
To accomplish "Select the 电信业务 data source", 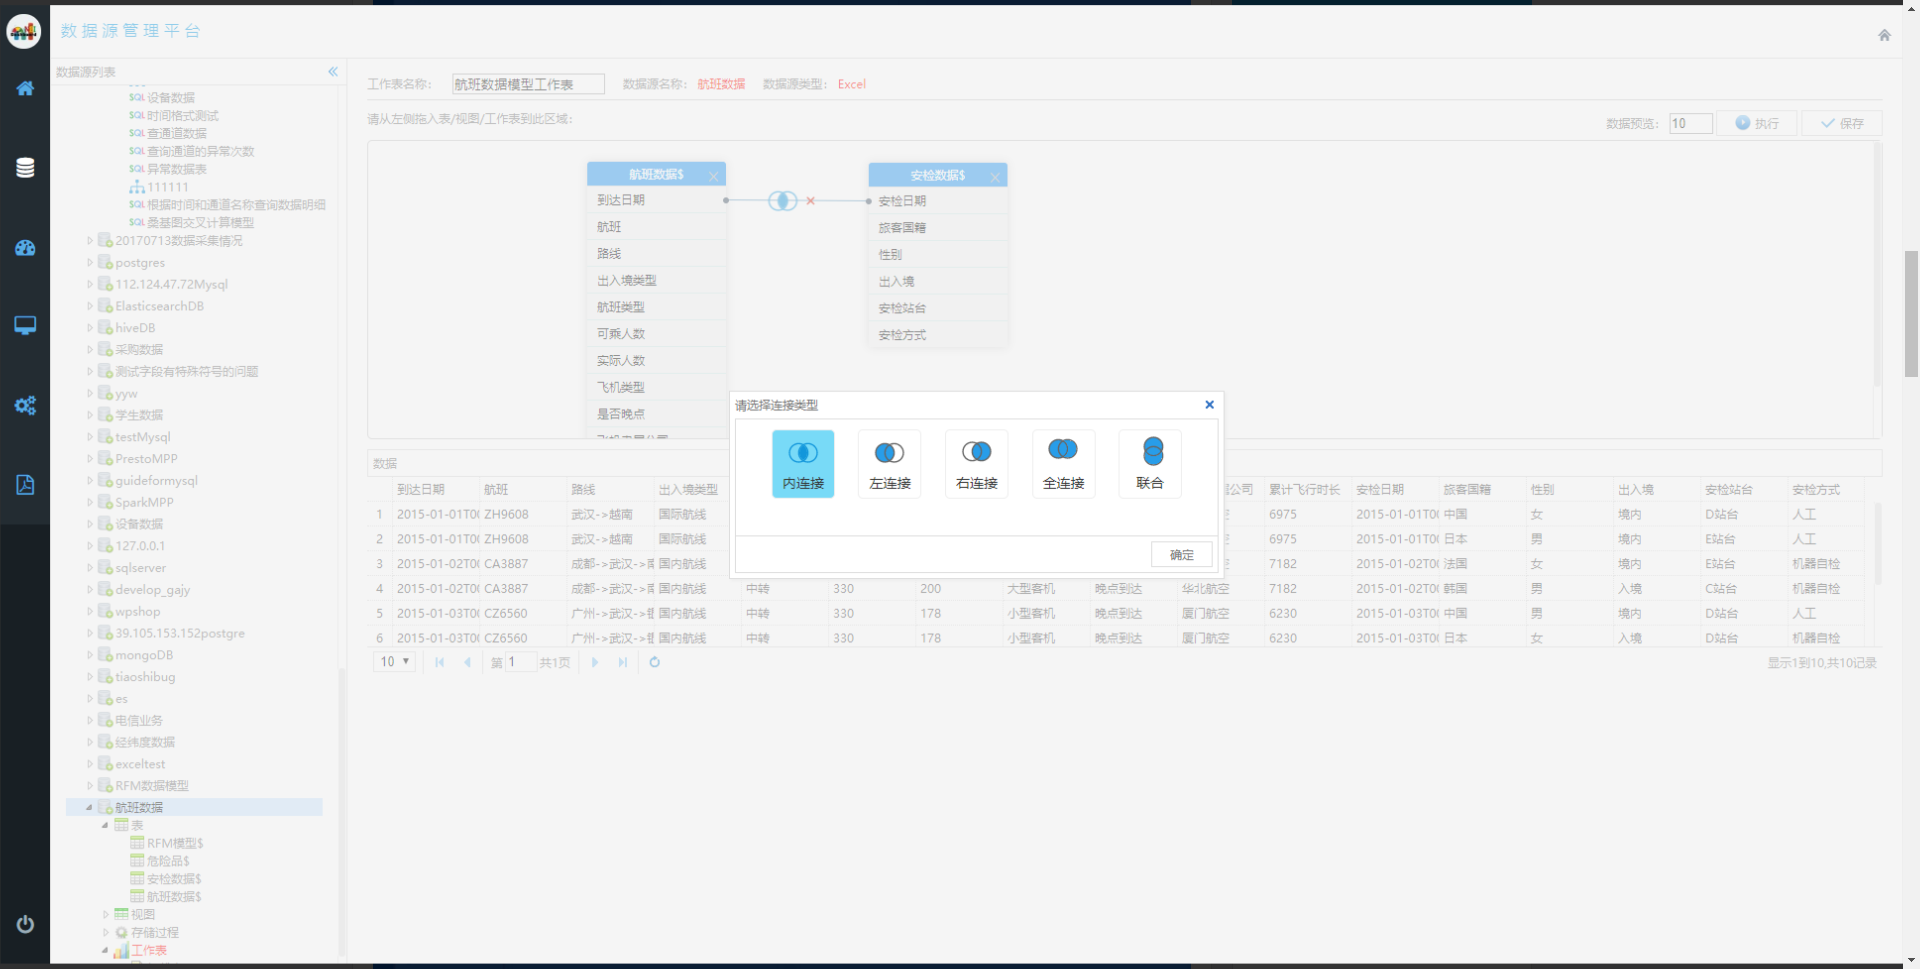I will 139,721.
